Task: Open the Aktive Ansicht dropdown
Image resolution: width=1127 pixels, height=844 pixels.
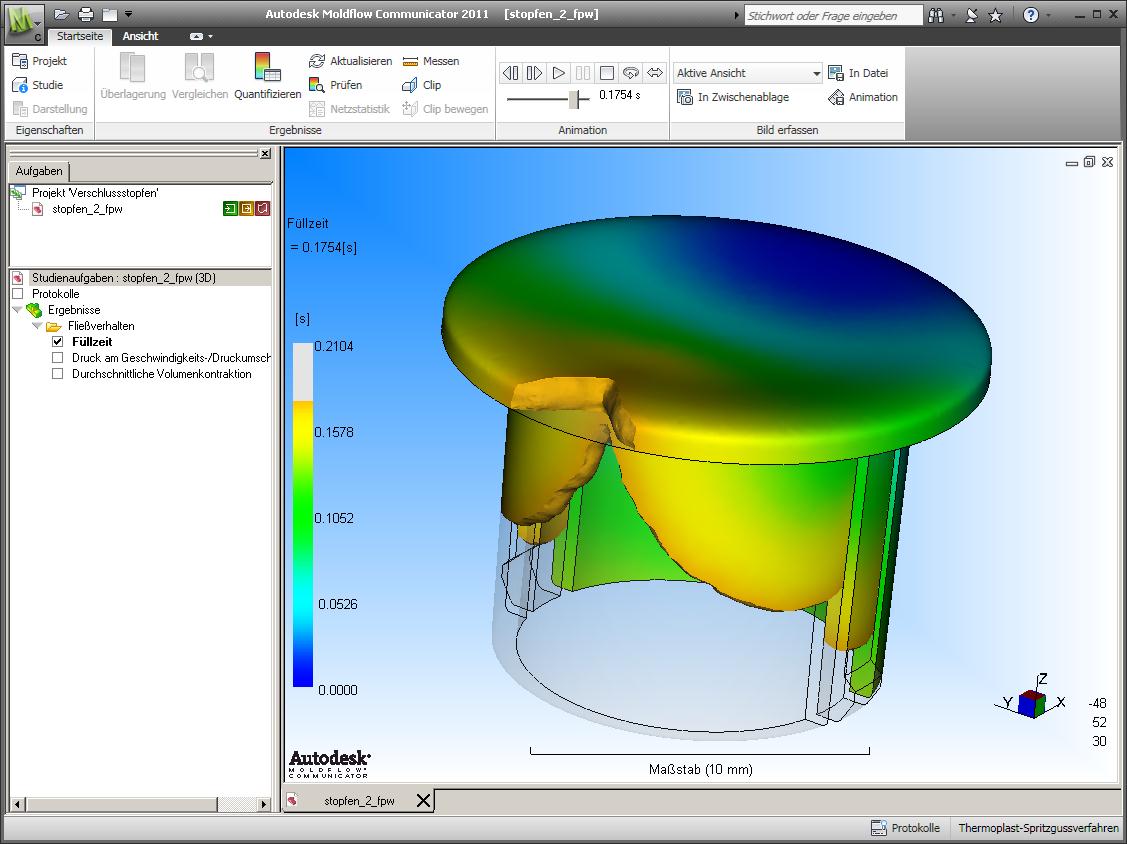Action: [x=816, y=73]
